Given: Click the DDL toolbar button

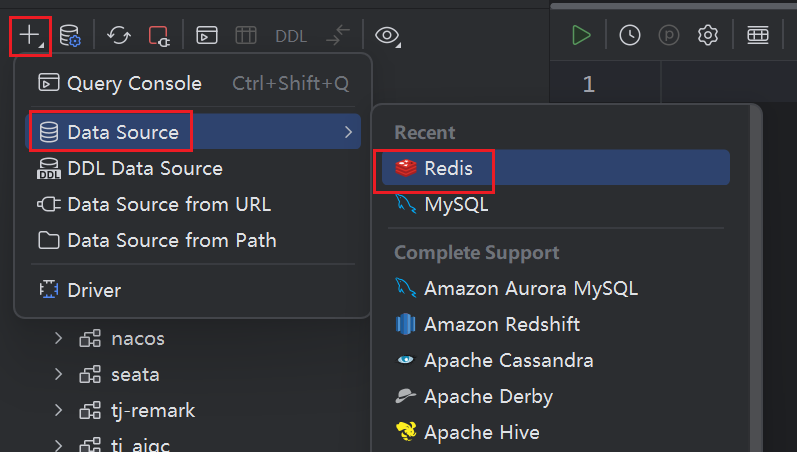Looking at the screenshot, I should click(x=291, y=36).
